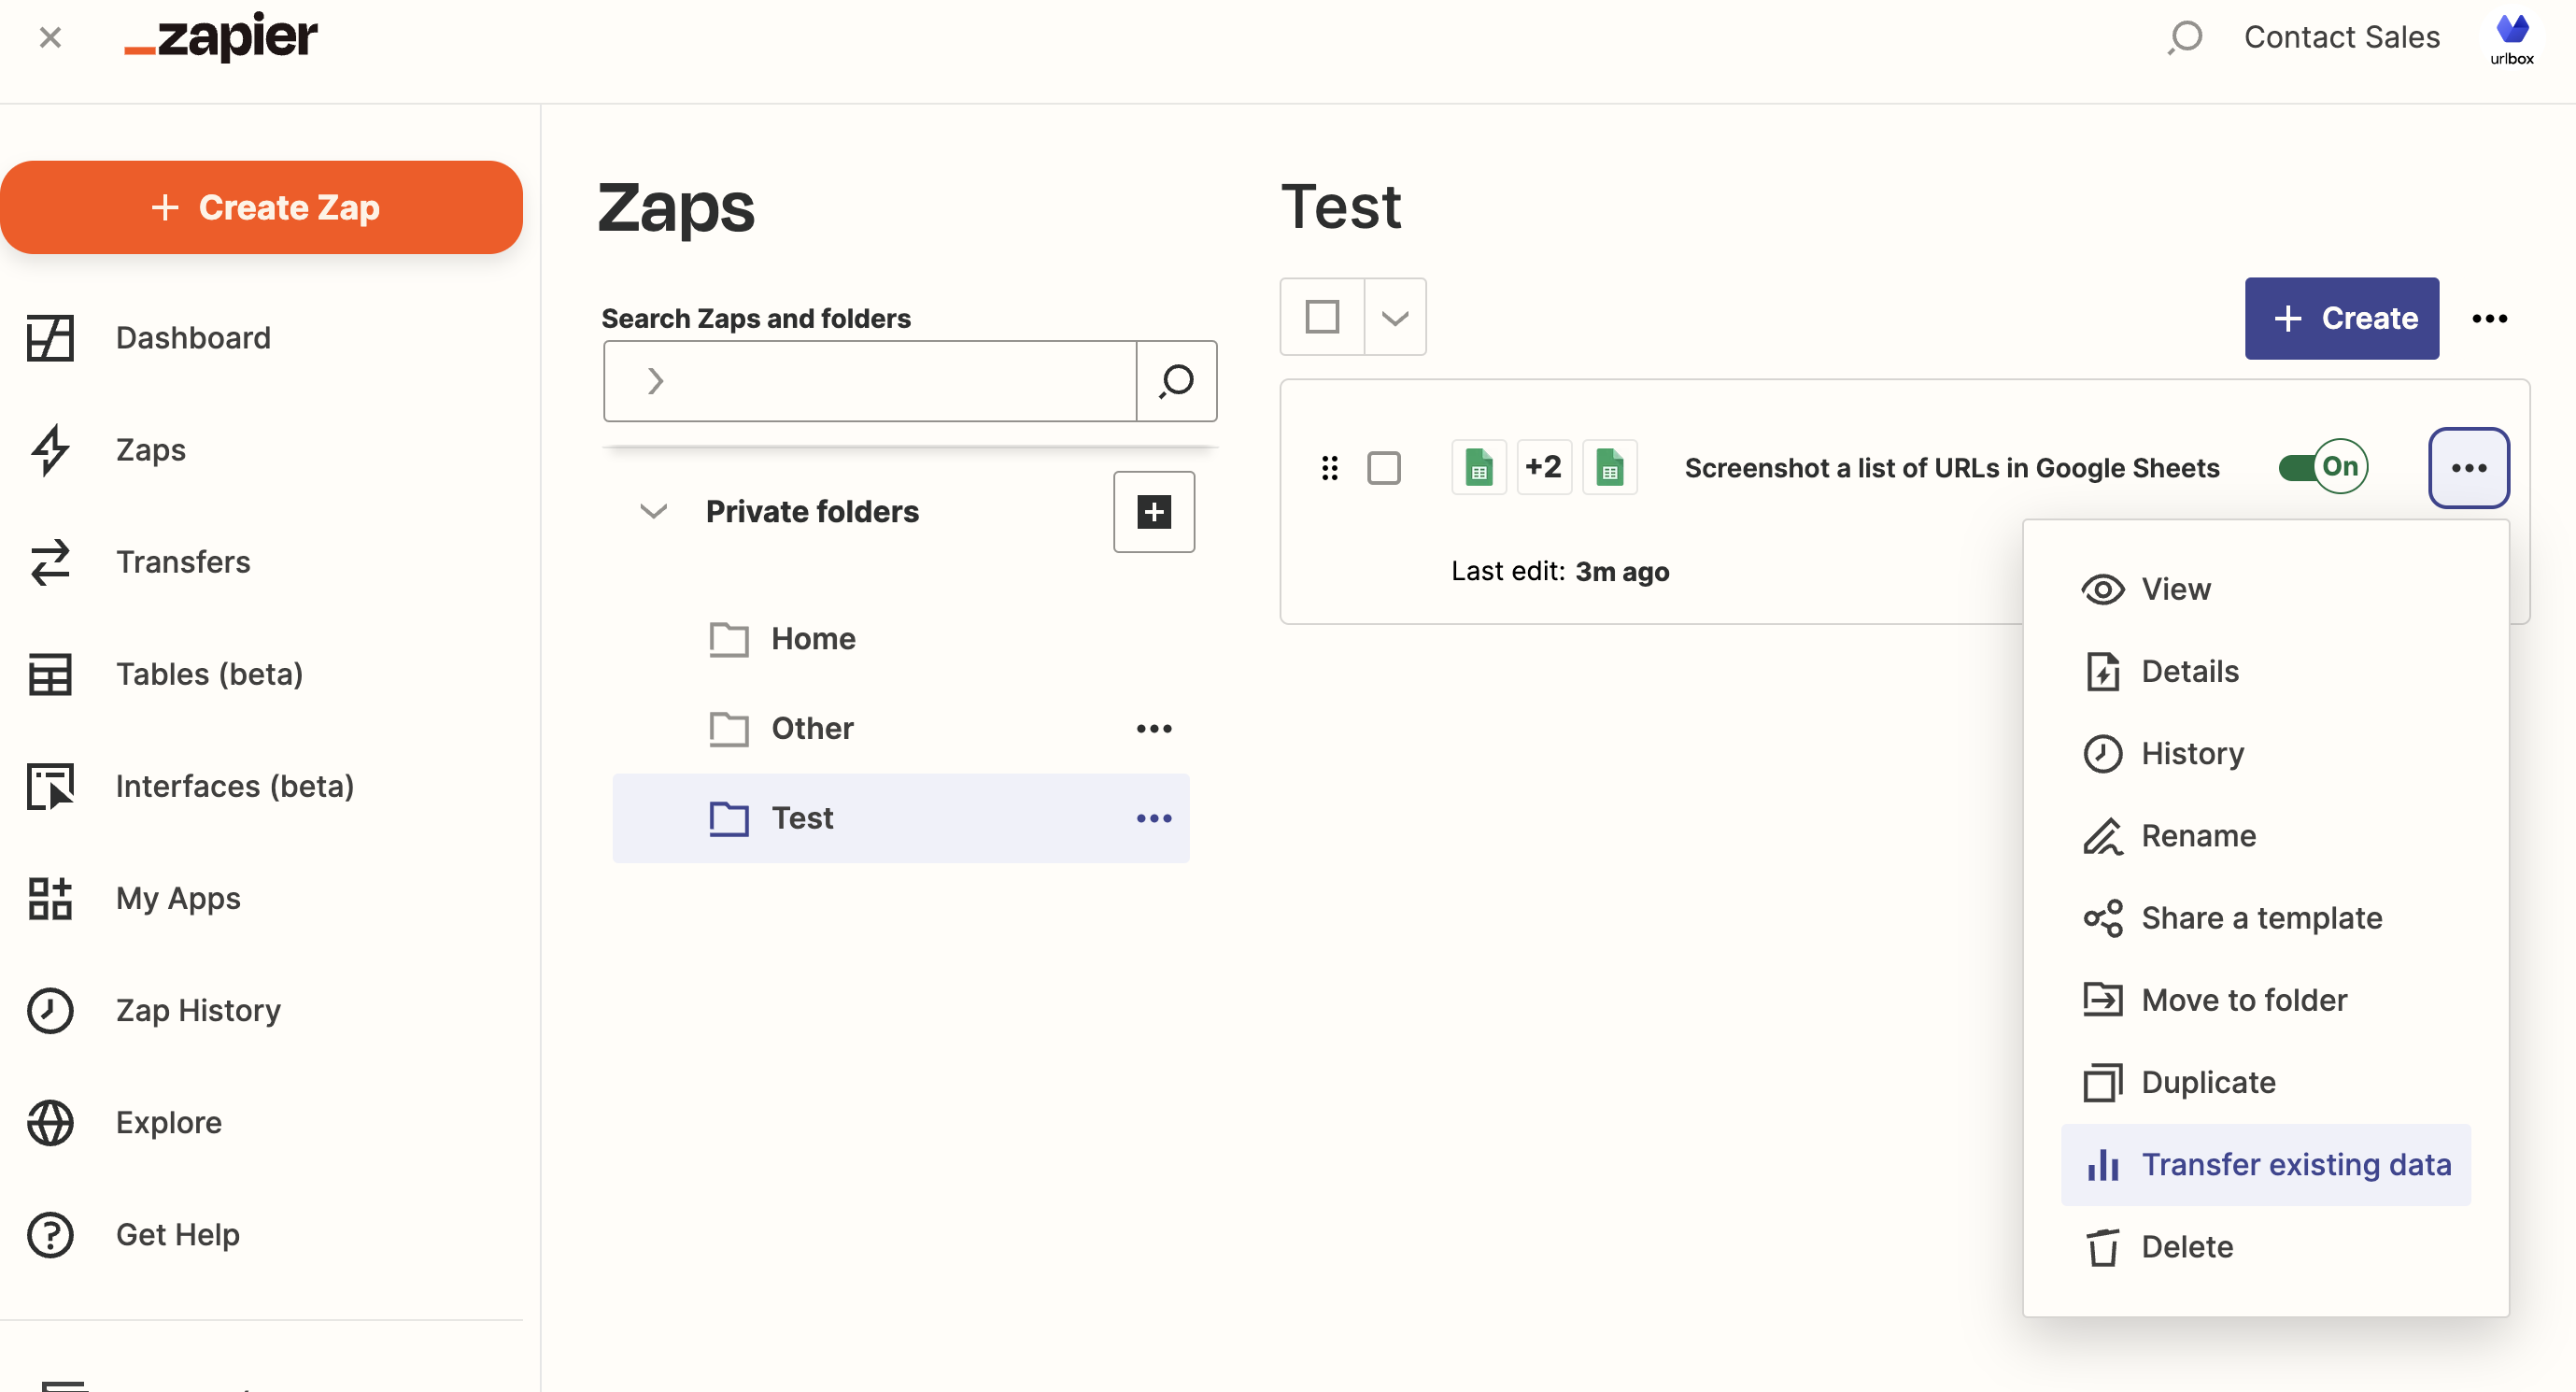Viewport: 2576px width, 1392px height.
Task: Open Explore text link
Action: coord(169,1122)
